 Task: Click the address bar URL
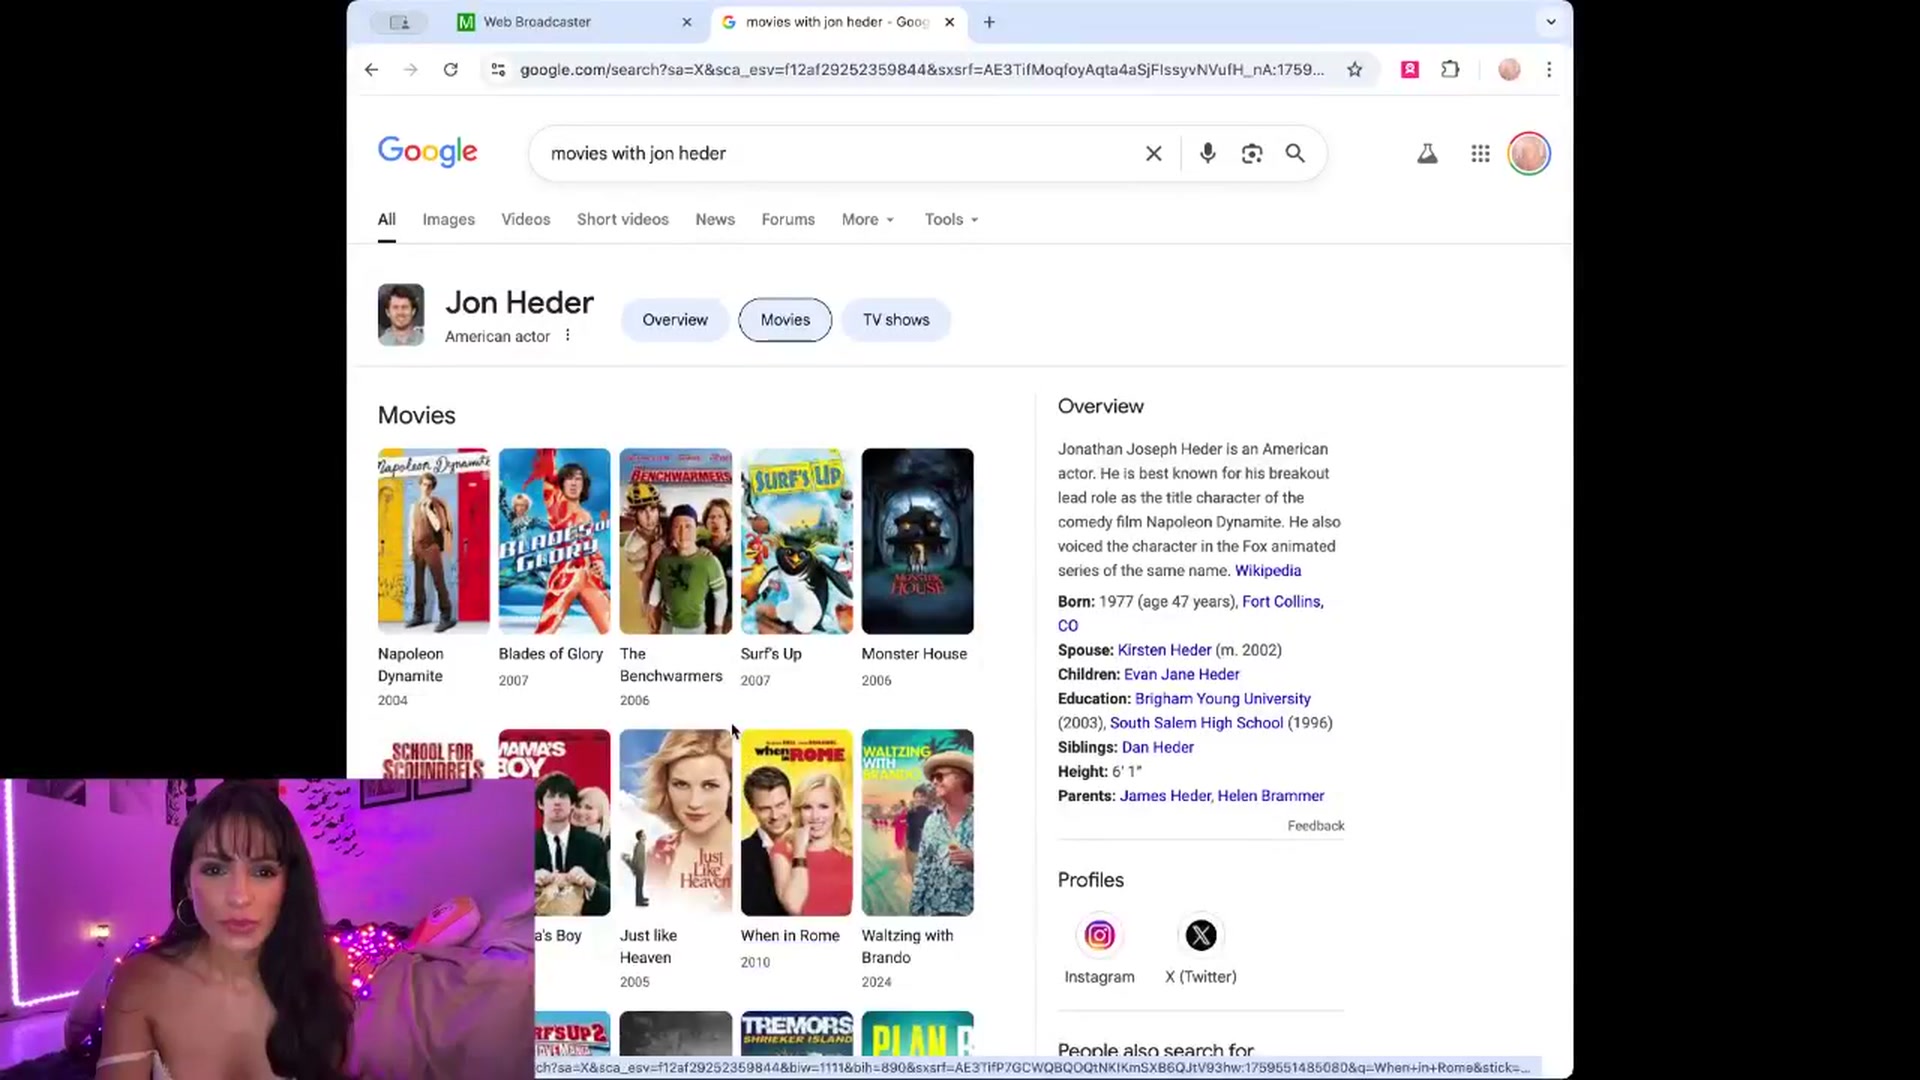[920, 69]
